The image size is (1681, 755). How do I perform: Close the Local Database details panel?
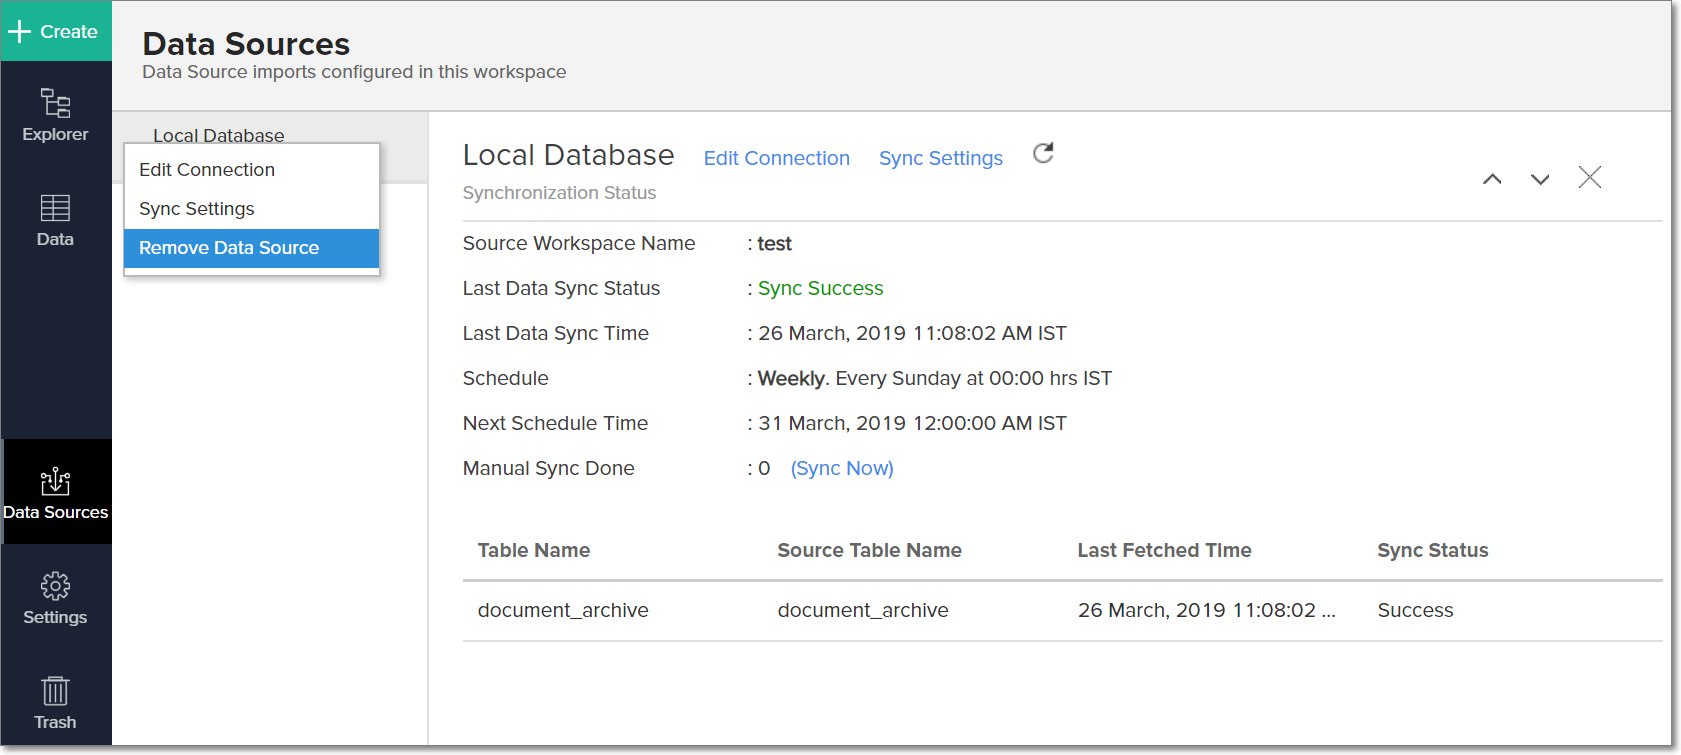(1589, 178)
